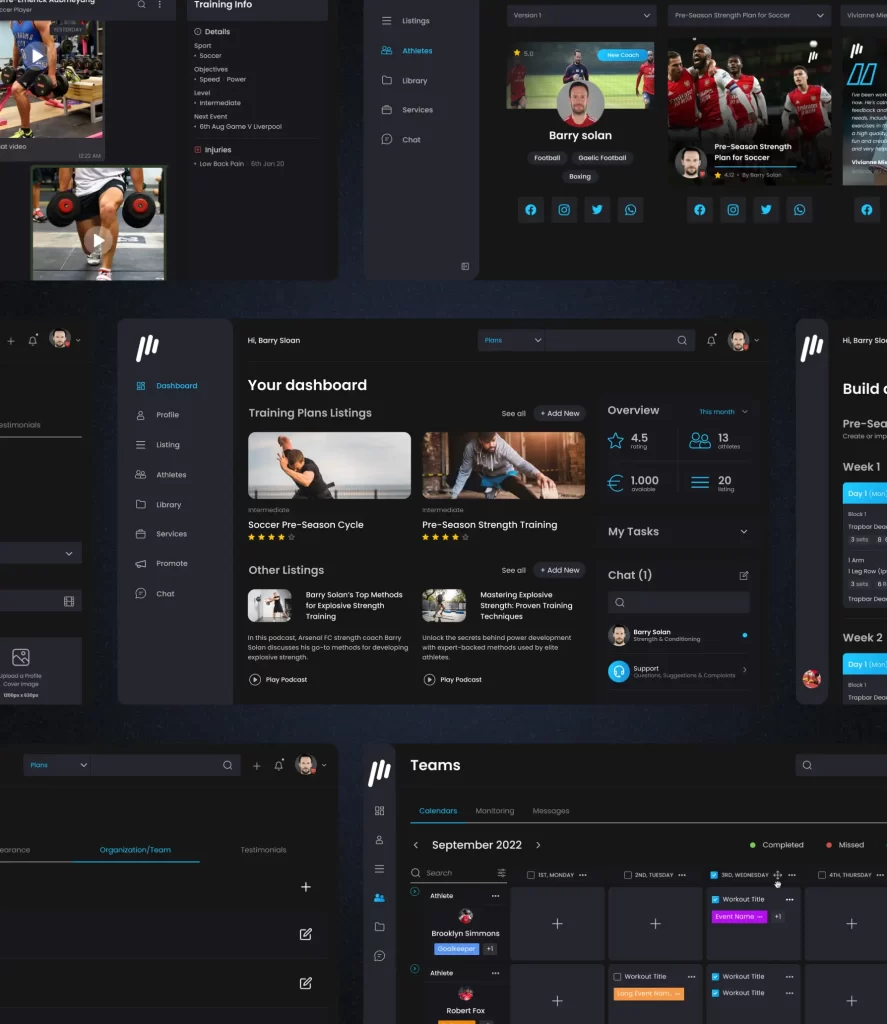Screen dimensions: 887x1024
Task: Click the star rating under Soccer Pre-Season Cycle
Action: pyautogui.click(x=271, y=537)
